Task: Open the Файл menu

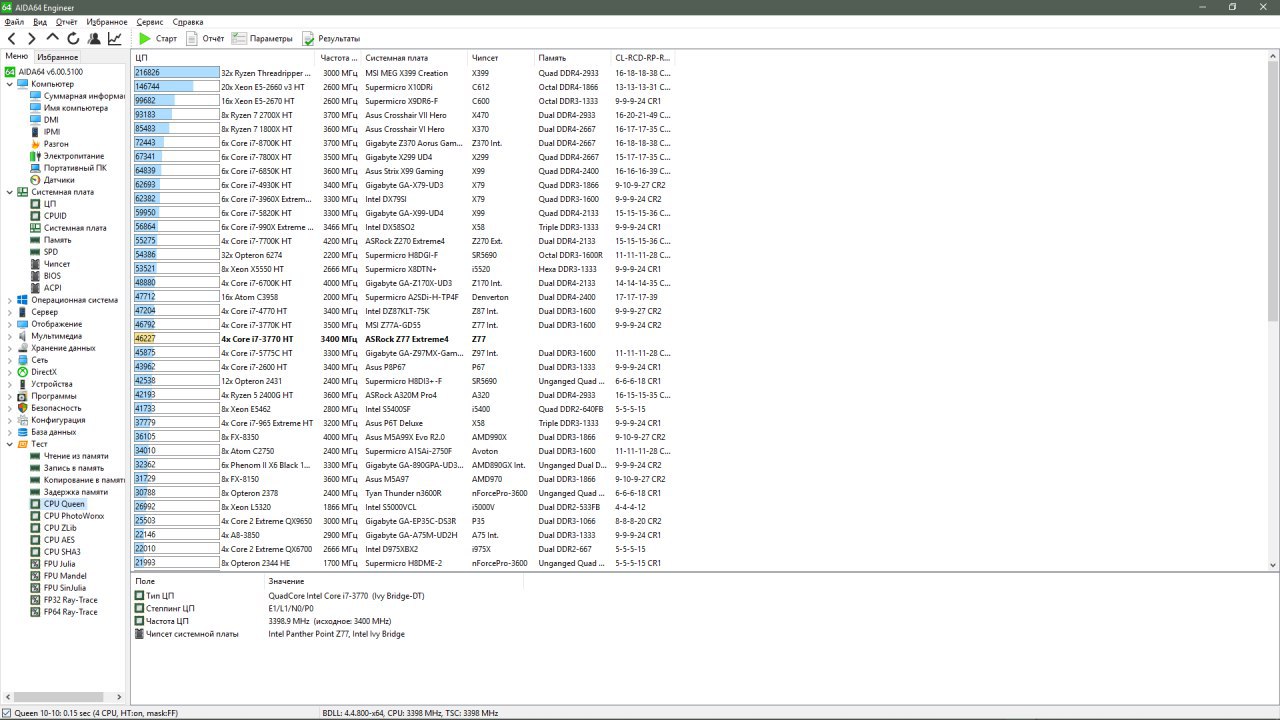Action: [14, 21]
